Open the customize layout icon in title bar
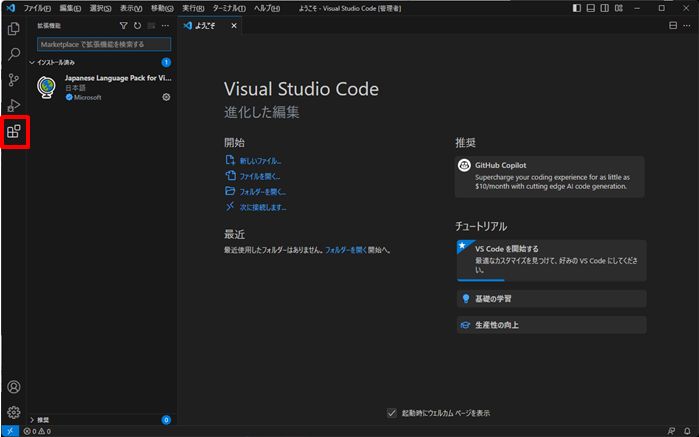 (619, 8)
